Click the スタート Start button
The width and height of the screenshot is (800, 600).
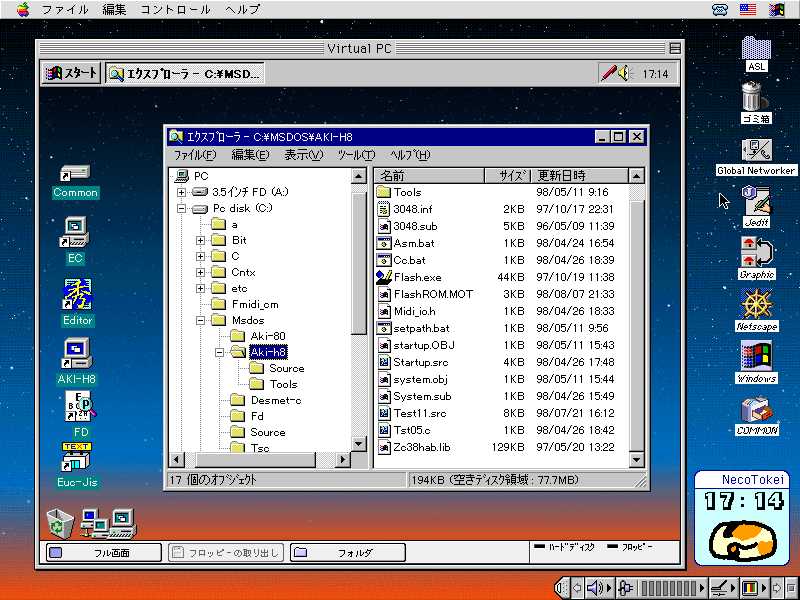pyautogui.click(x=71, y=73)
